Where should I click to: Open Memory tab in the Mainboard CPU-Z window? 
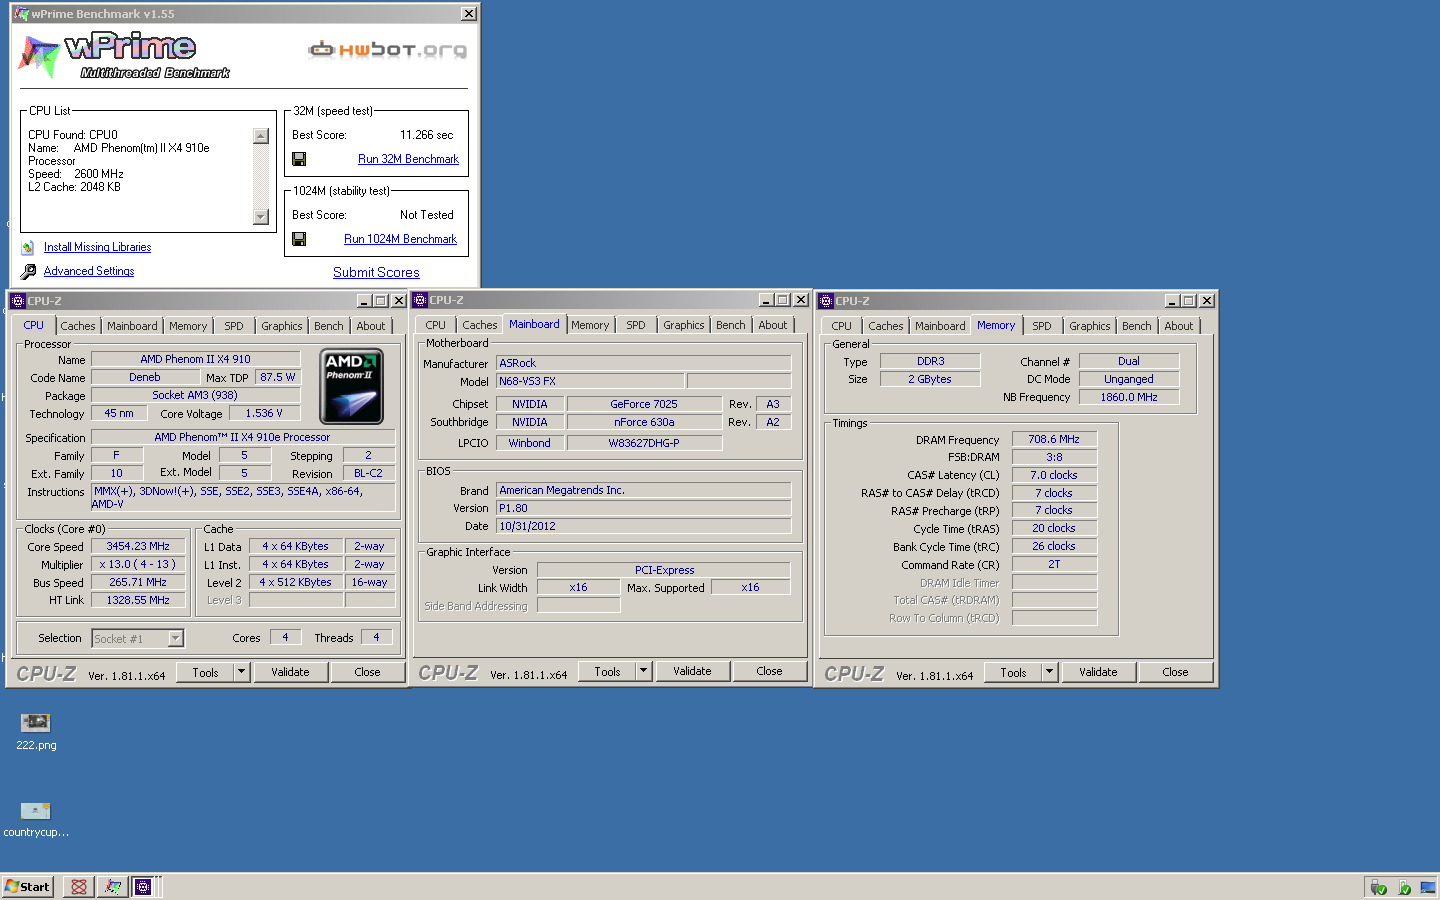(590, 325)
